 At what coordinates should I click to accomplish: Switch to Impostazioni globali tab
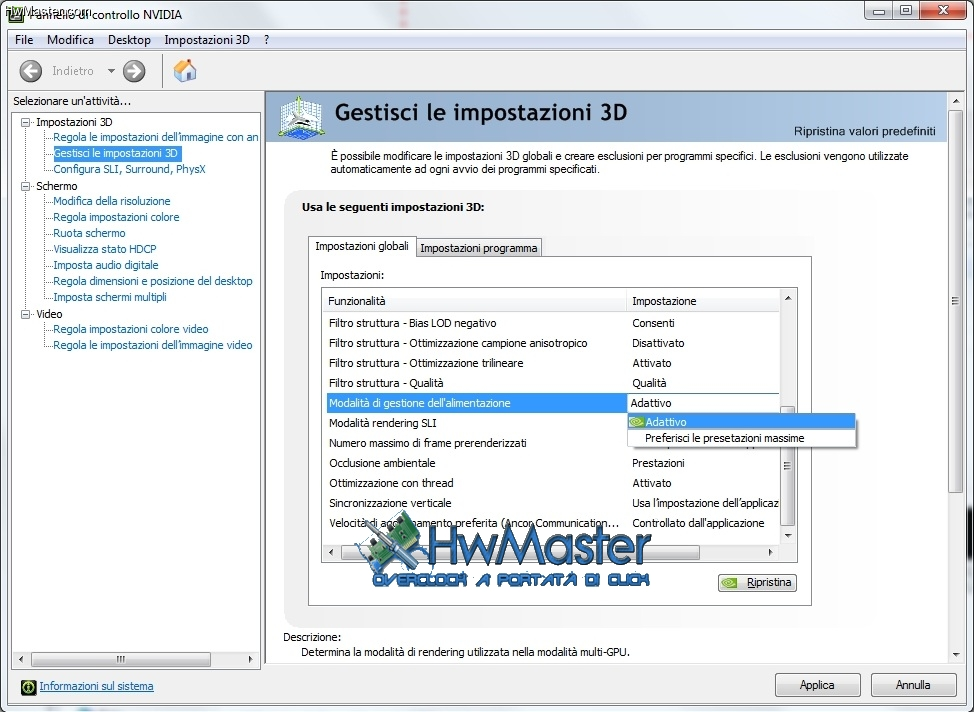pos(362,246)
